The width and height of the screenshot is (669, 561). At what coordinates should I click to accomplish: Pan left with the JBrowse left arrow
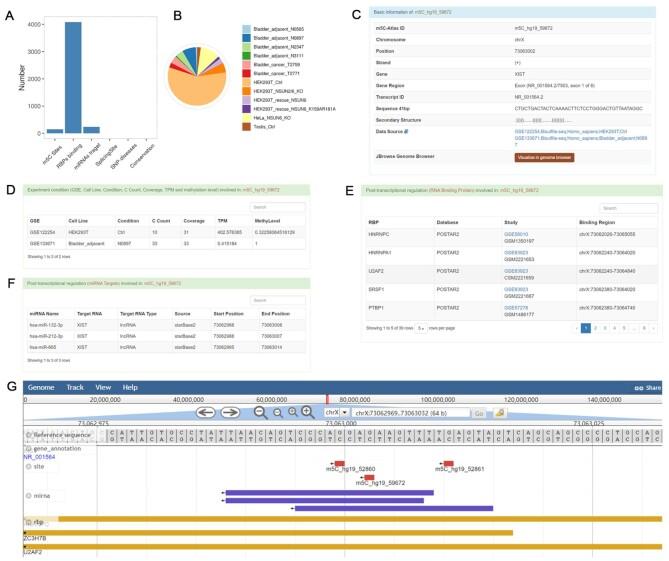pos(204,412)
